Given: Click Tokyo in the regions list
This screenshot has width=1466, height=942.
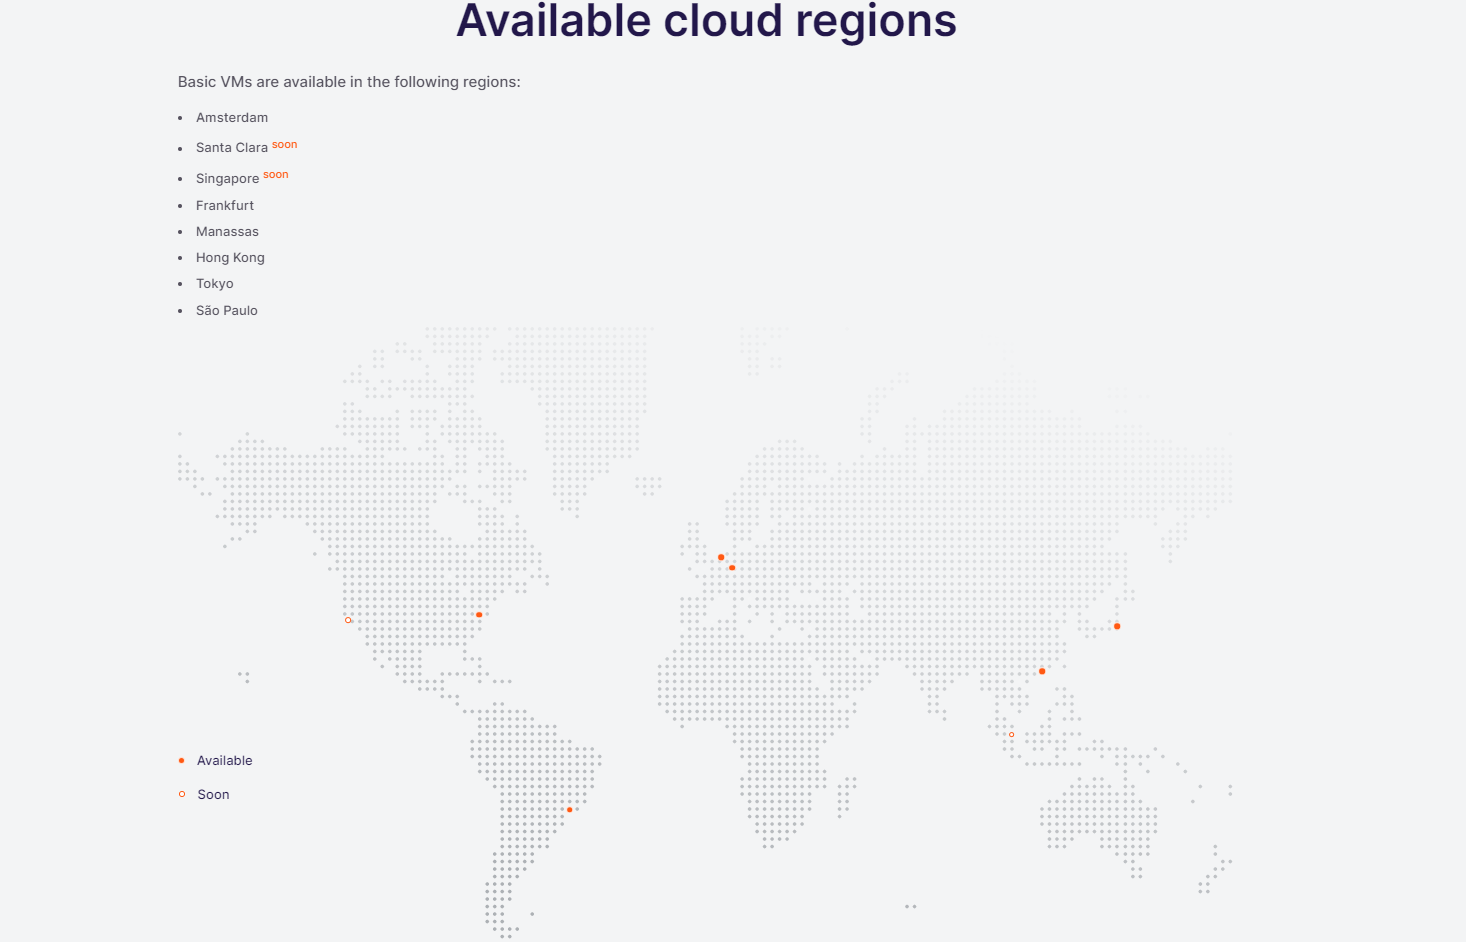Looking at the screenshot, I should [215, 284].
